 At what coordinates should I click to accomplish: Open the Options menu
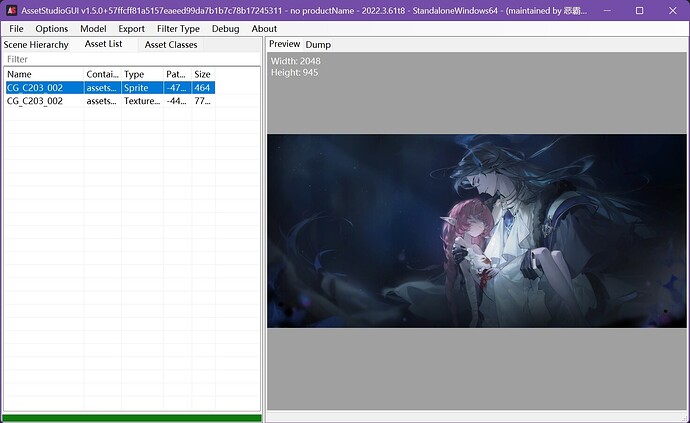pyautogui.click(x=52, y=29)
